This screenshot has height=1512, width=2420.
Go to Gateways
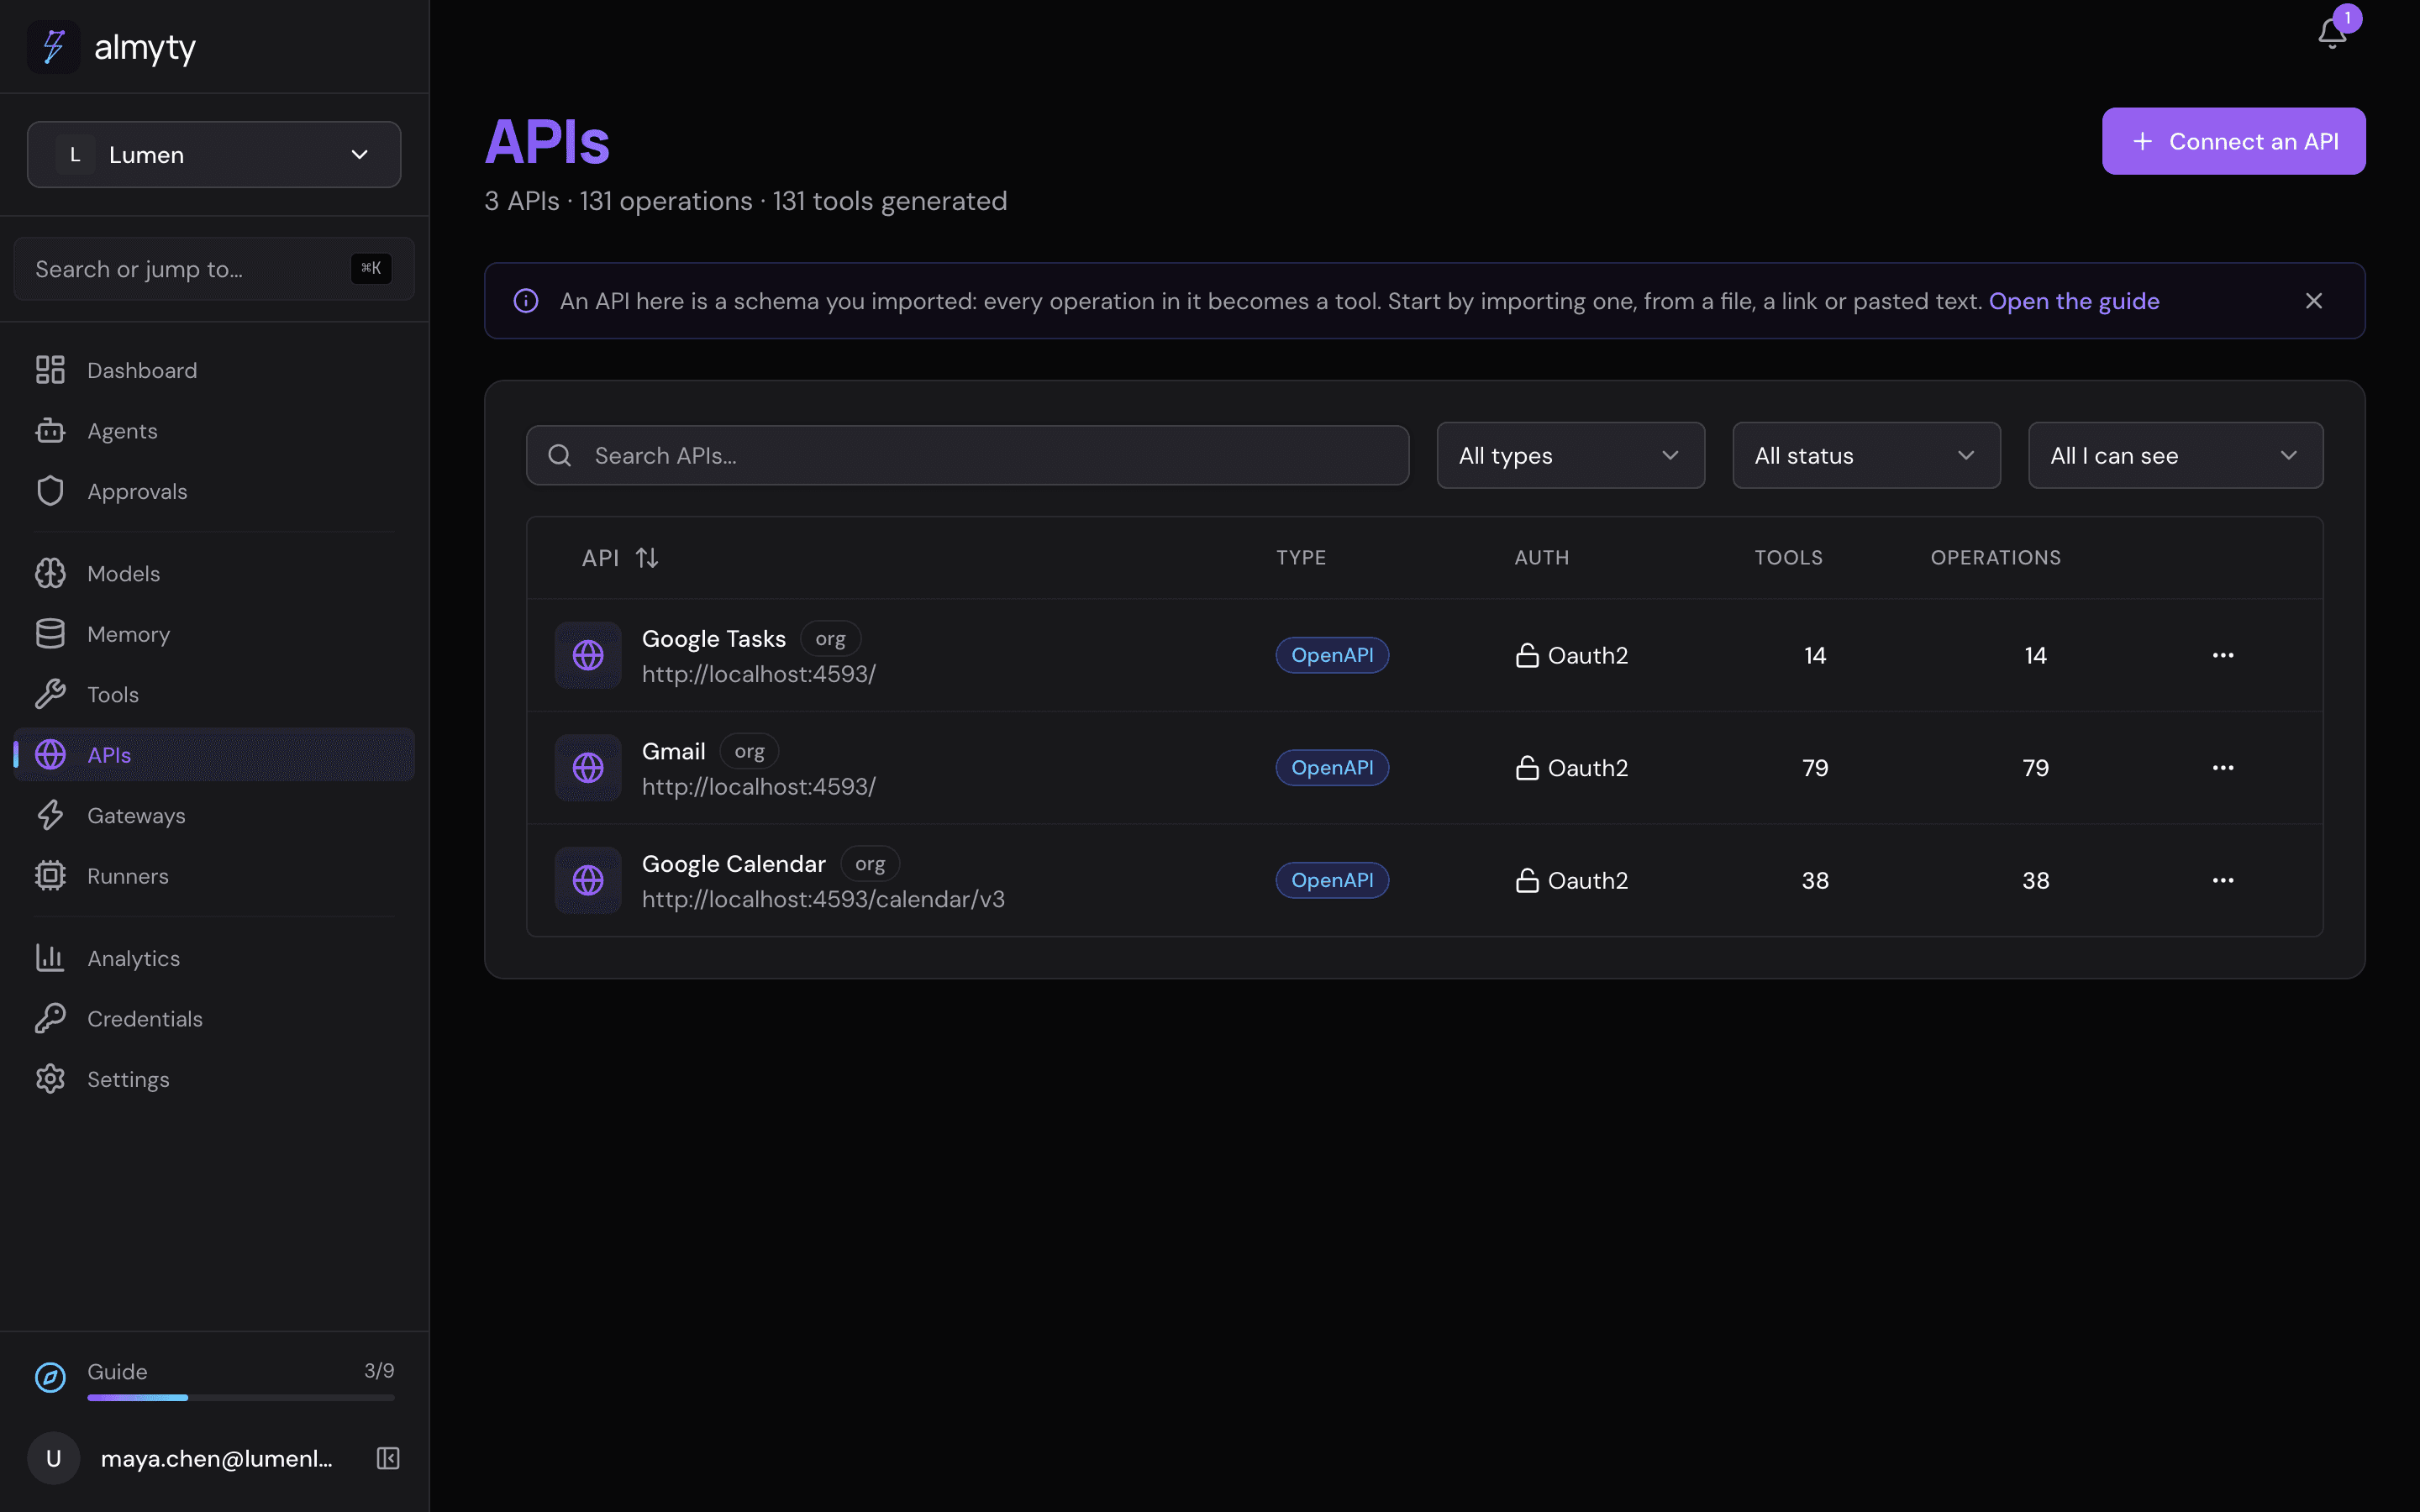tap(214, 816)
